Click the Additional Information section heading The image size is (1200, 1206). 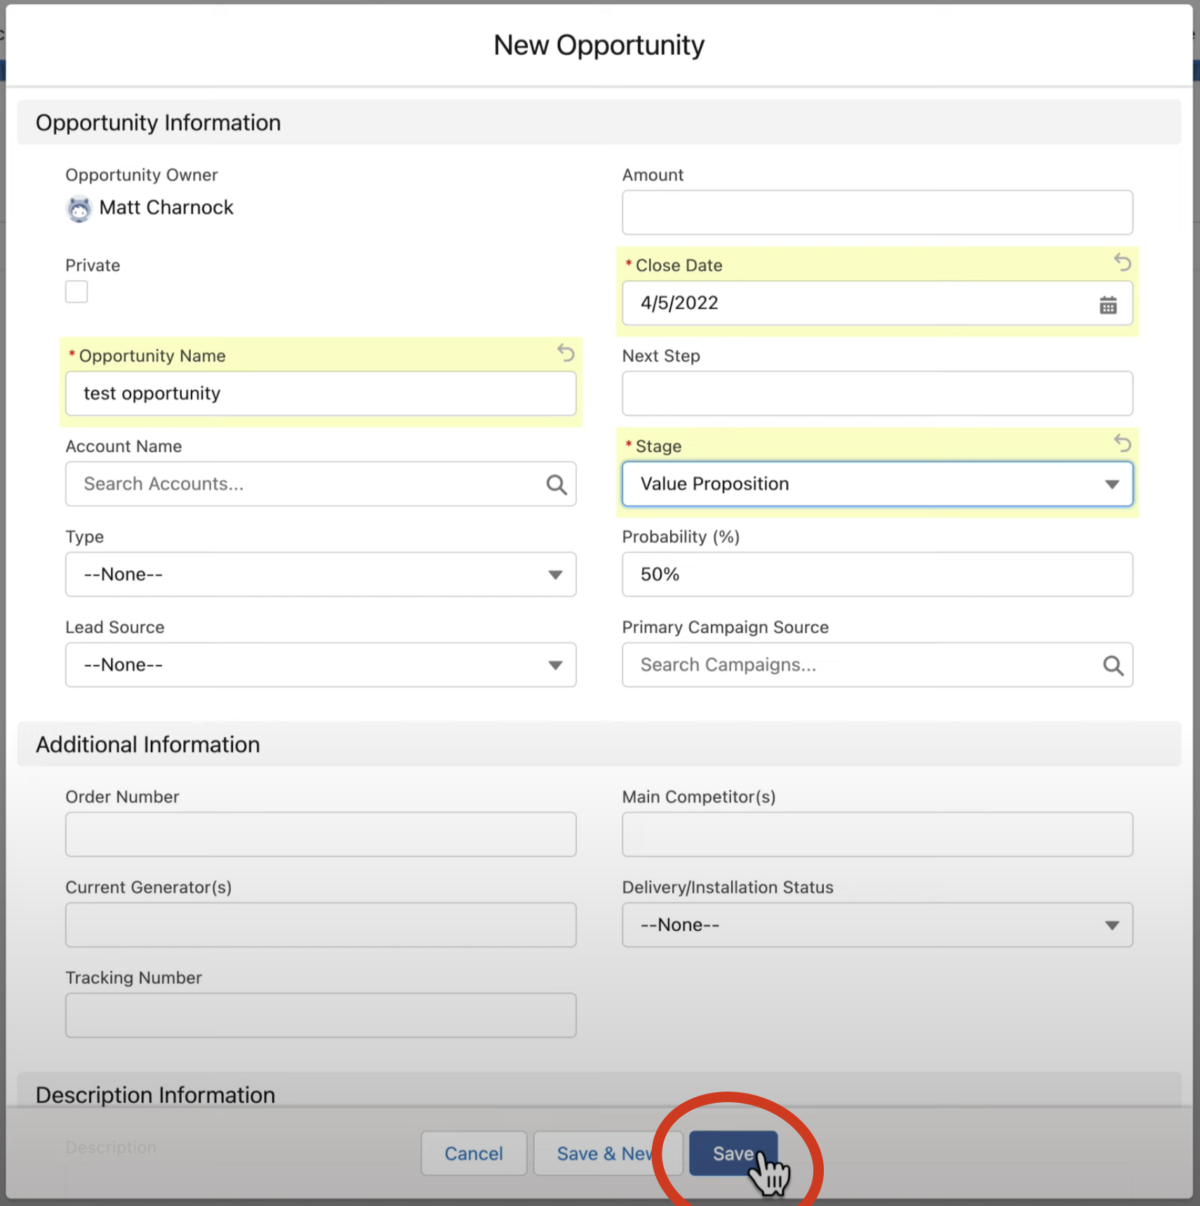[147, 744]
